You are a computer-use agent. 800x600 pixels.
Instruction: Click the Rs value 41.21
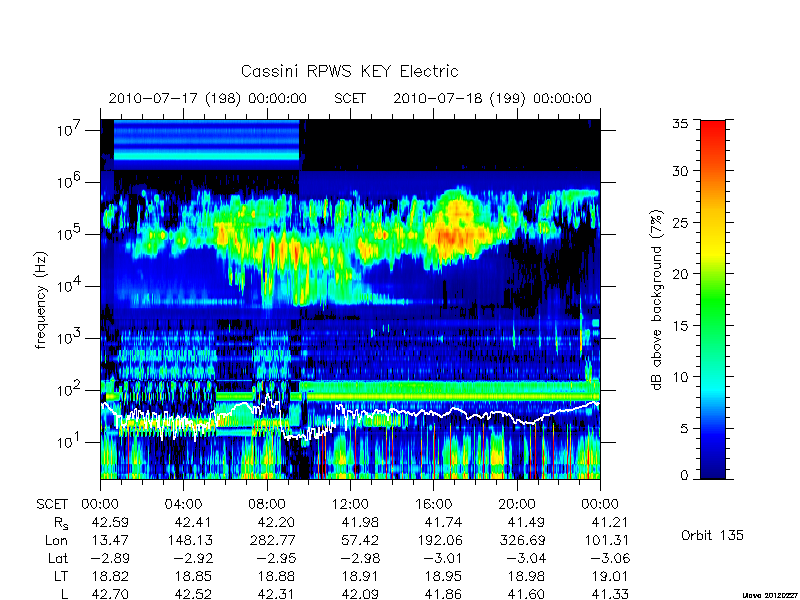pos(609,522)
